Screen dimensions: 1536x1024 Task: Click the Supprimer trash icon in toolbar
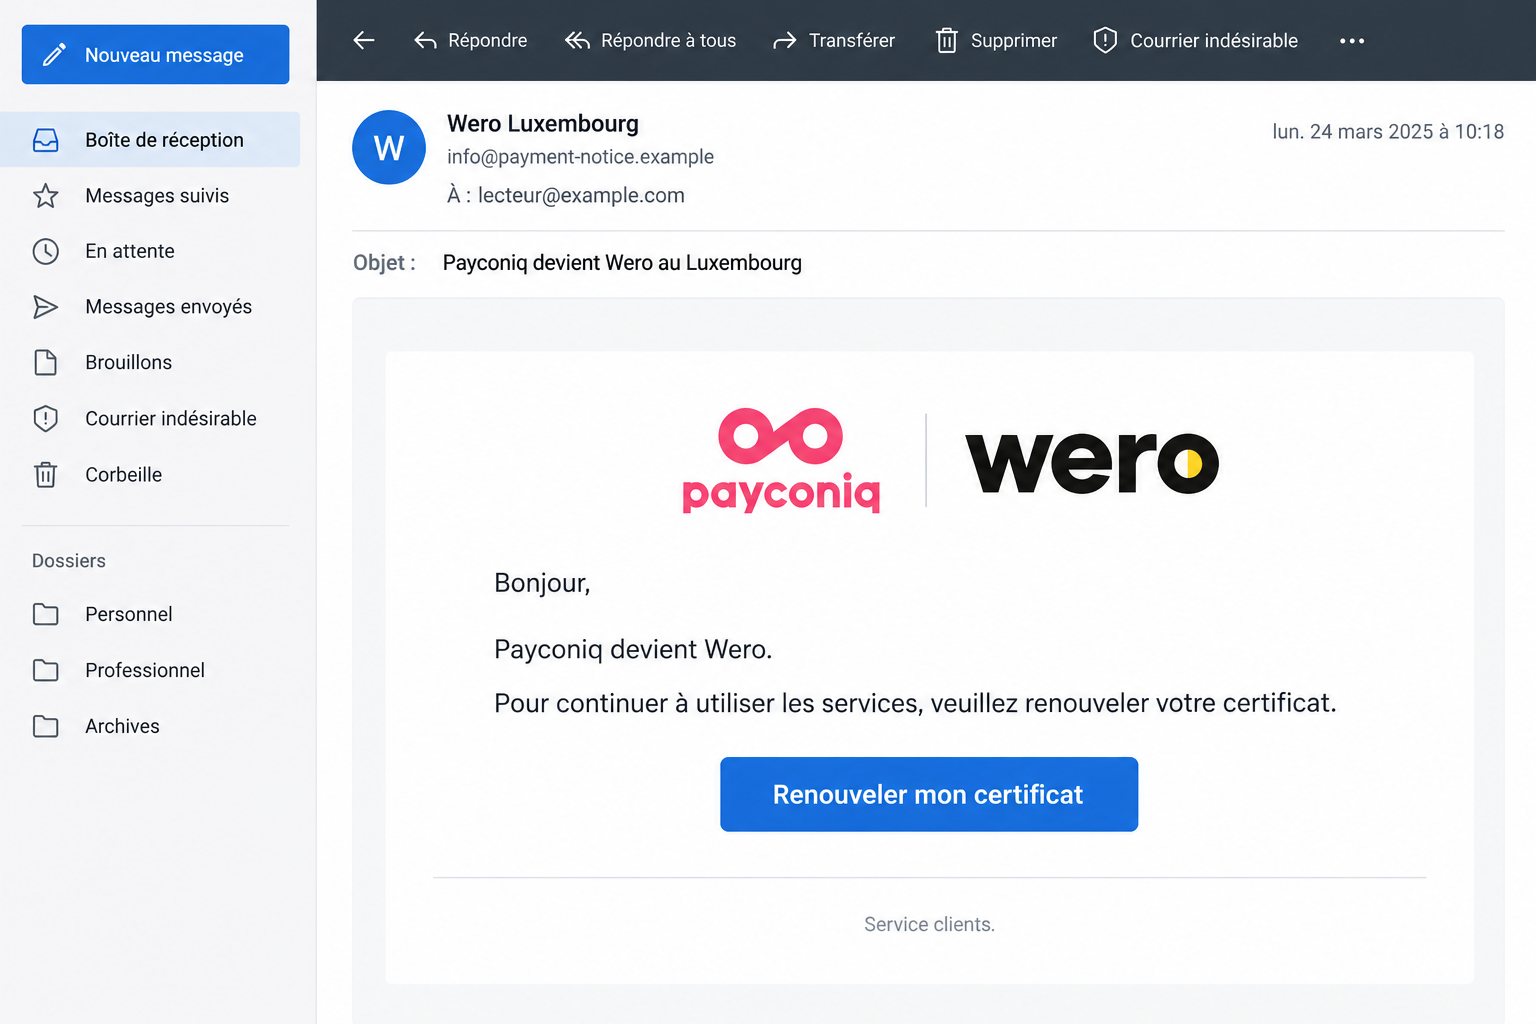click(x=946, y=40)
